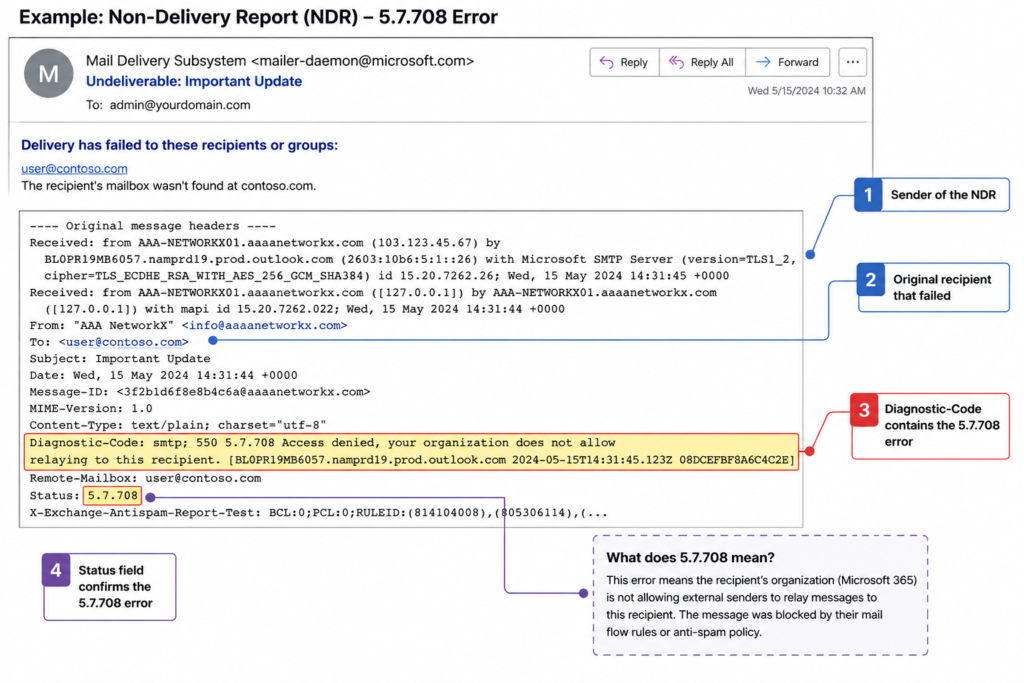Click the '---- Original message headers ----' line

click(x=153, y=226)
